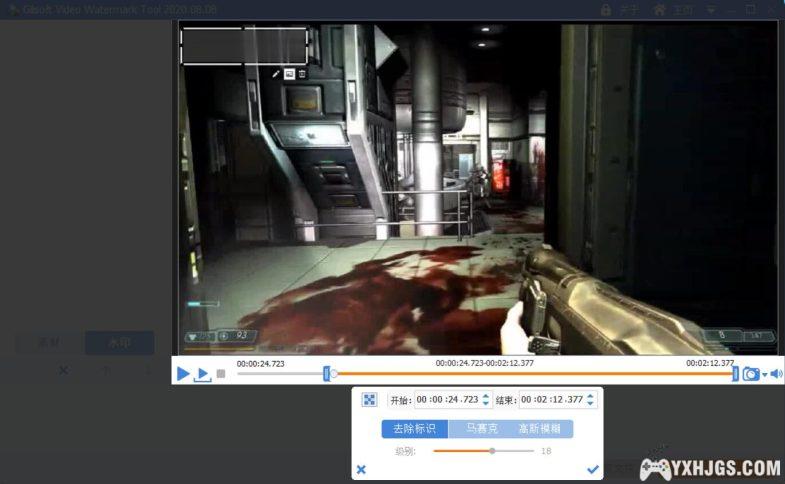Mute the volume speaker icon
This screenshot has width=785, height=484.
776,374
